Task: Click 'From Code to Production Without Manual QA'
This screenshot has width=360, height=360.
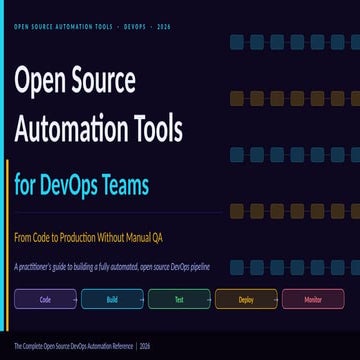Action: (88, 238)
